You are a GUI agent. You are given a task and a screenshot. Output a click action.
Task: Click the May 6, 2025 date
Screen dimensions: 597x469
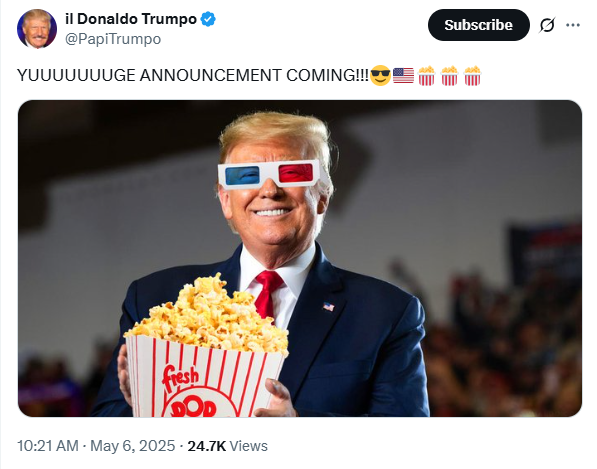pyautogui.click(x=132, y=446)
